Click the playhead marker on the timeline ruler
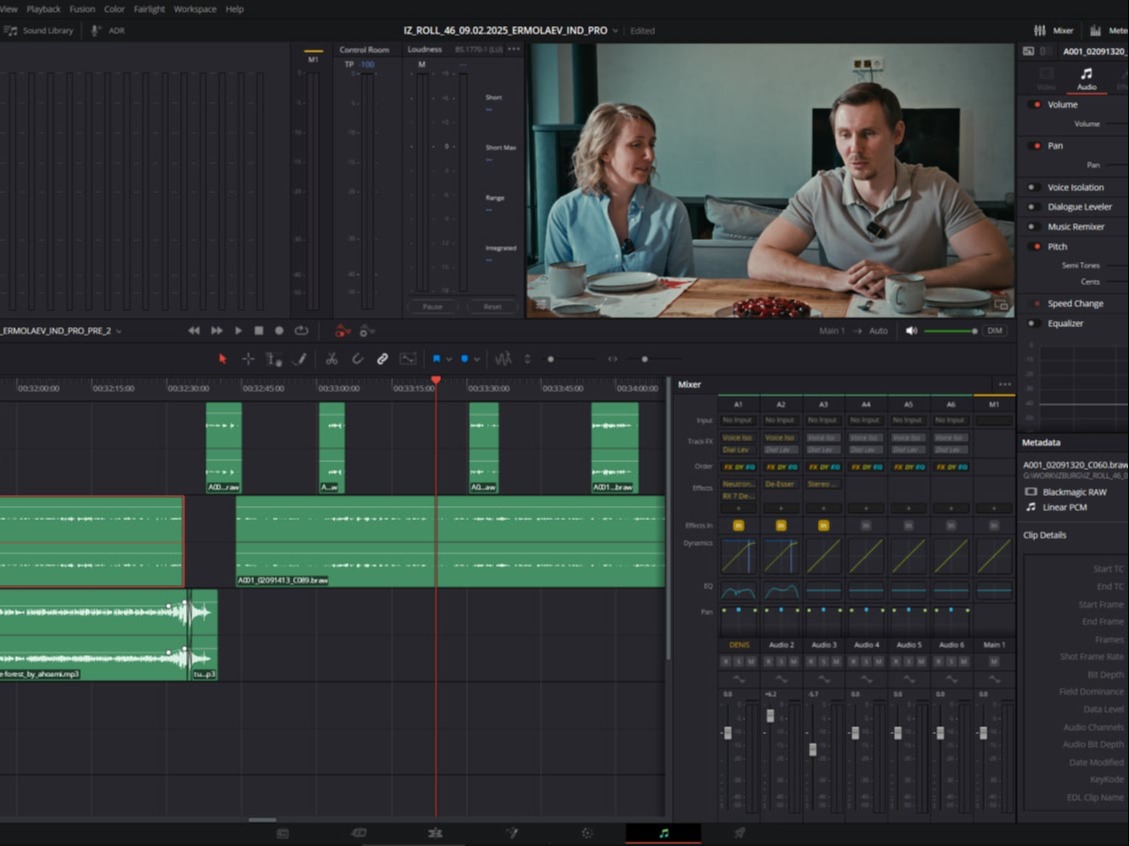 point(436,379)
